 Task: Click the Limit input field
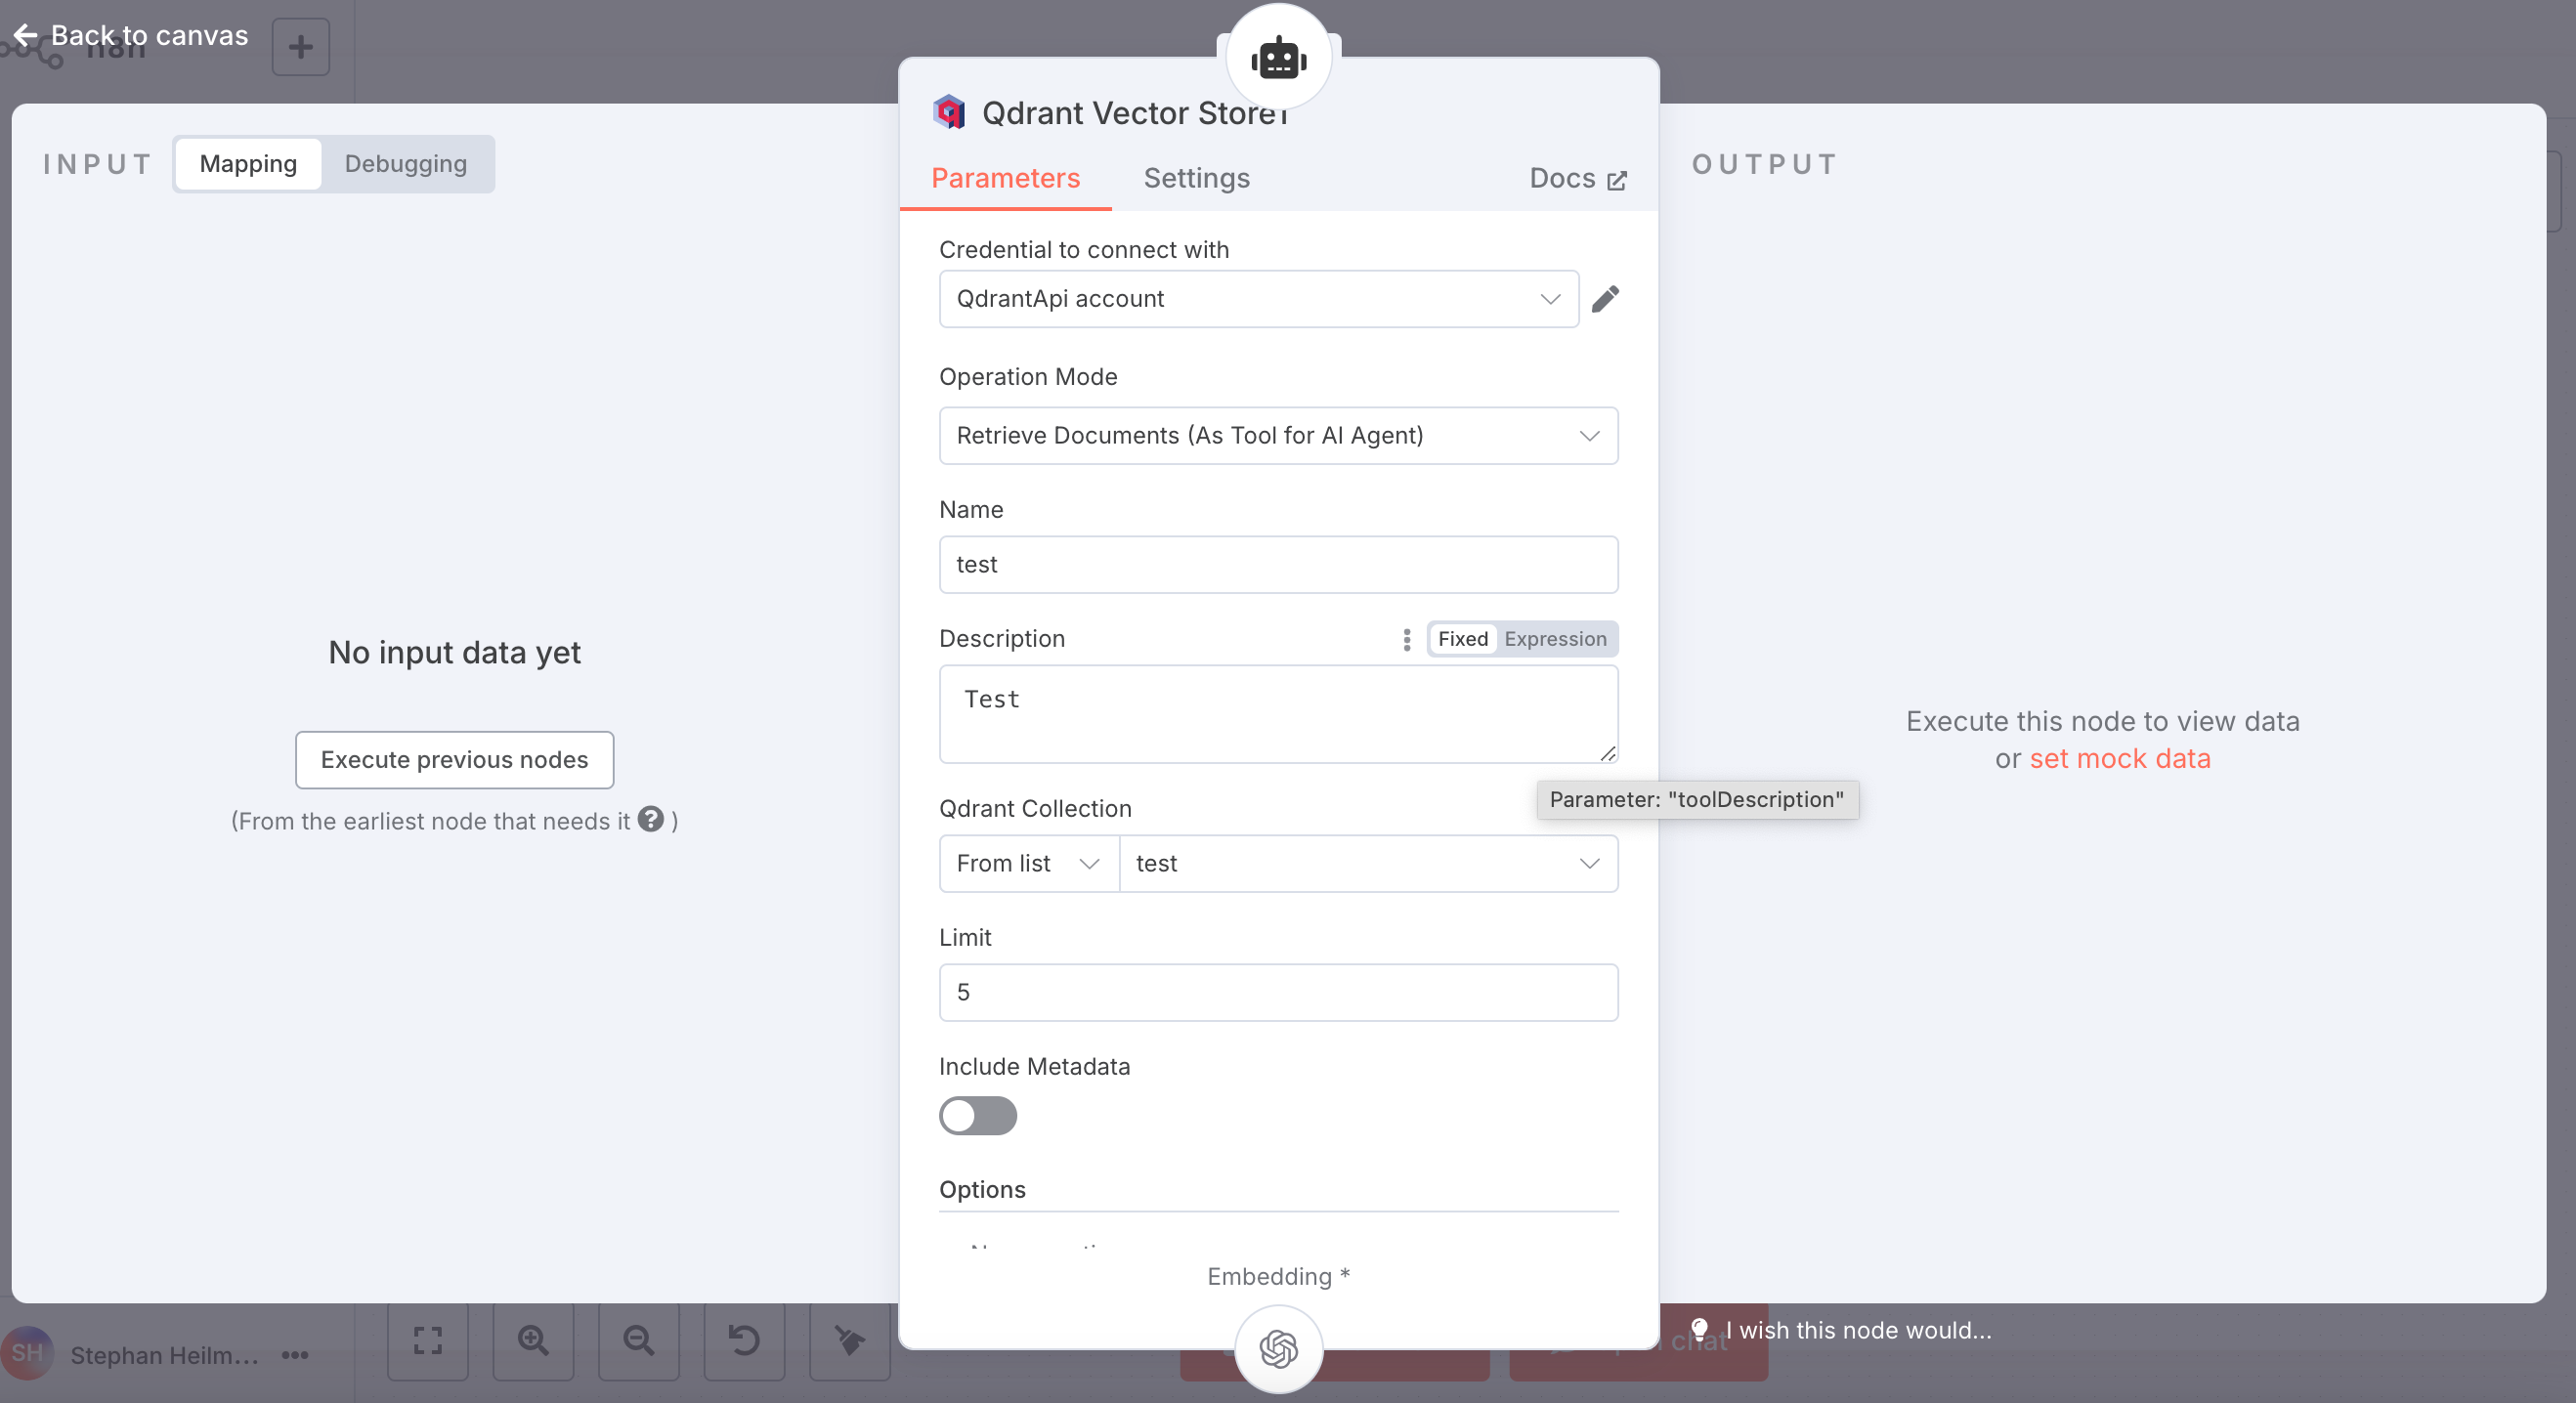[x=1279, y=993]
